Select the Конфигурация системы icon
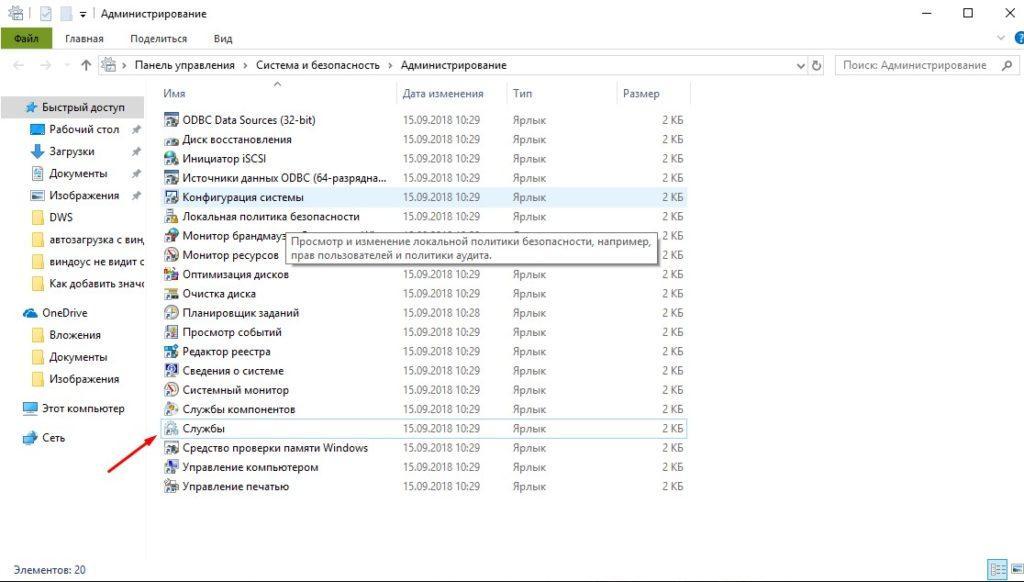Screen dimensions: 1024x582 point(171,197)
